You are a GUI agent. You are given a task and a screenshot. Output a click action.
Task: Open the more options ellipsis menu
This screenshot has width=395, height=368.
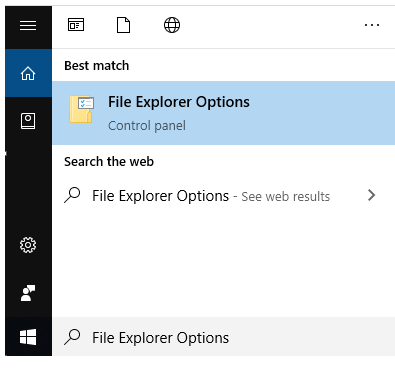[x=372, y=25]
